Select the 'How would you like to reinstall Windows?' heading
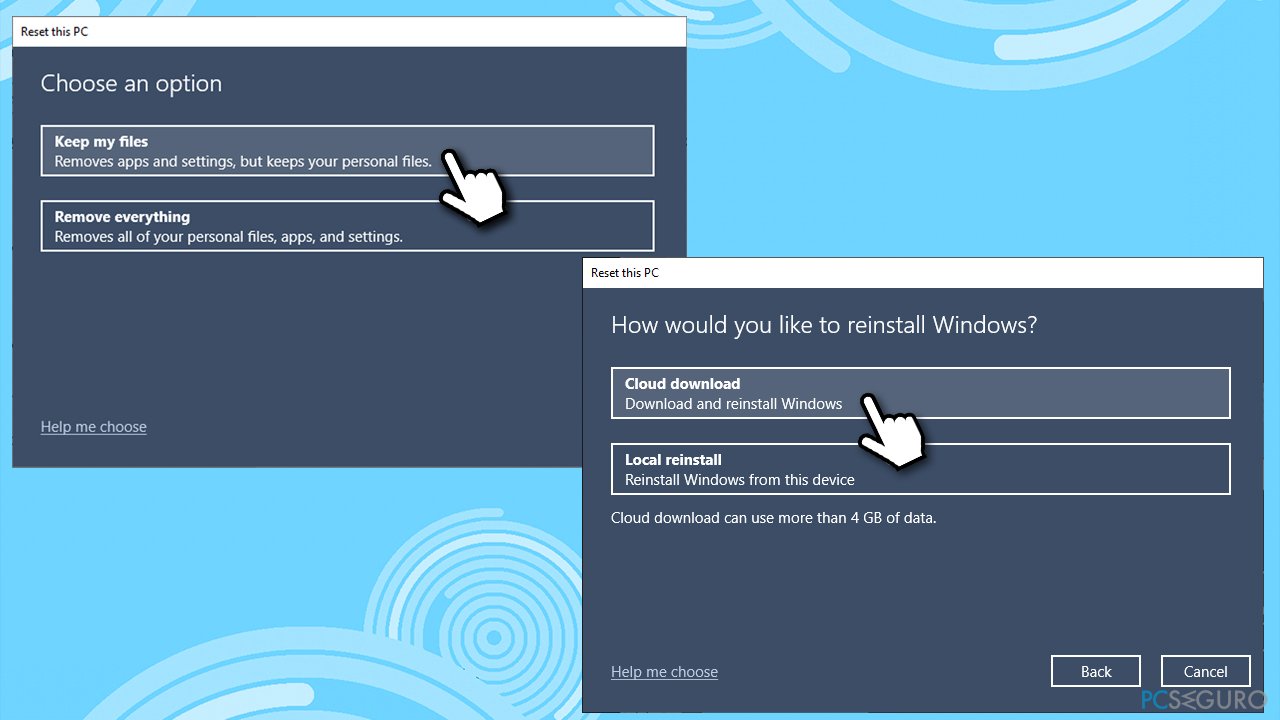 click(x=824, y=325)
